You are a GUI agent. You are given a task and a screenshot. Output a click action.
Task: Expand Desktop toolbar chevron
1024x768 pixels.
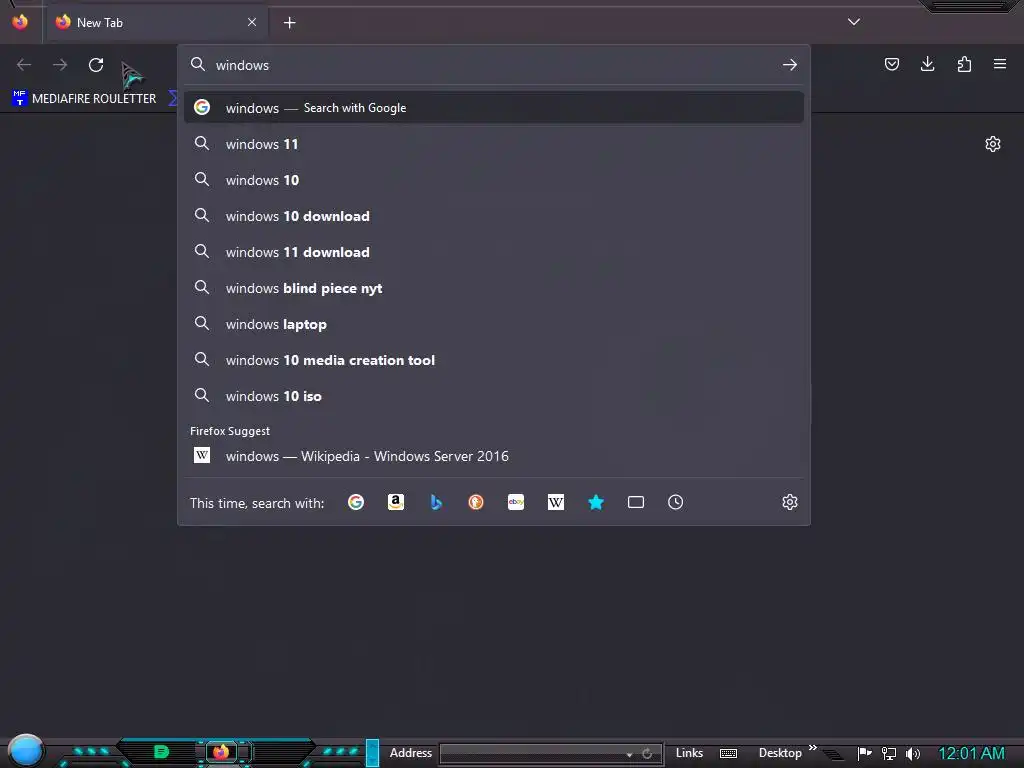(x=812, y=748)
